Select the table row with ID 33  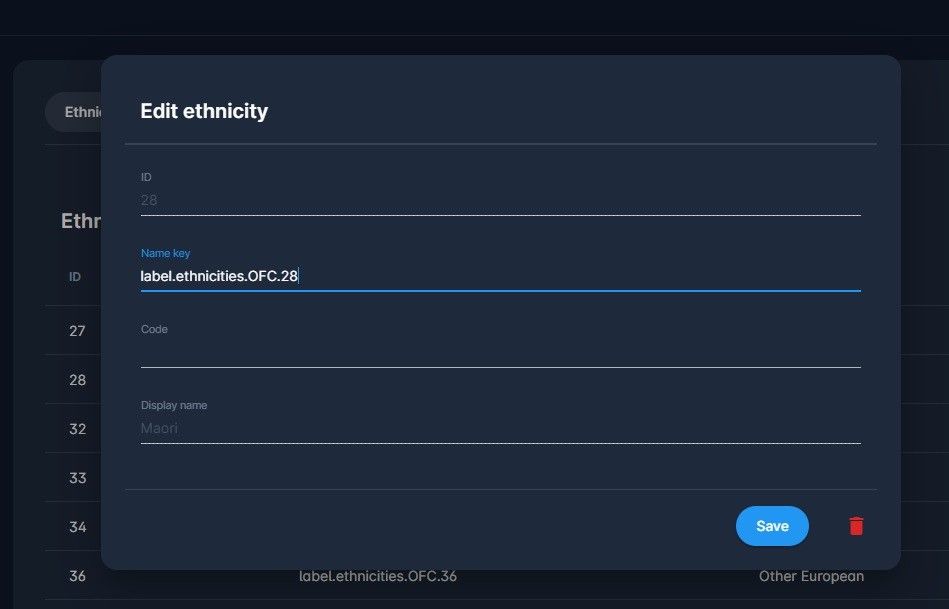pos(75,477)
